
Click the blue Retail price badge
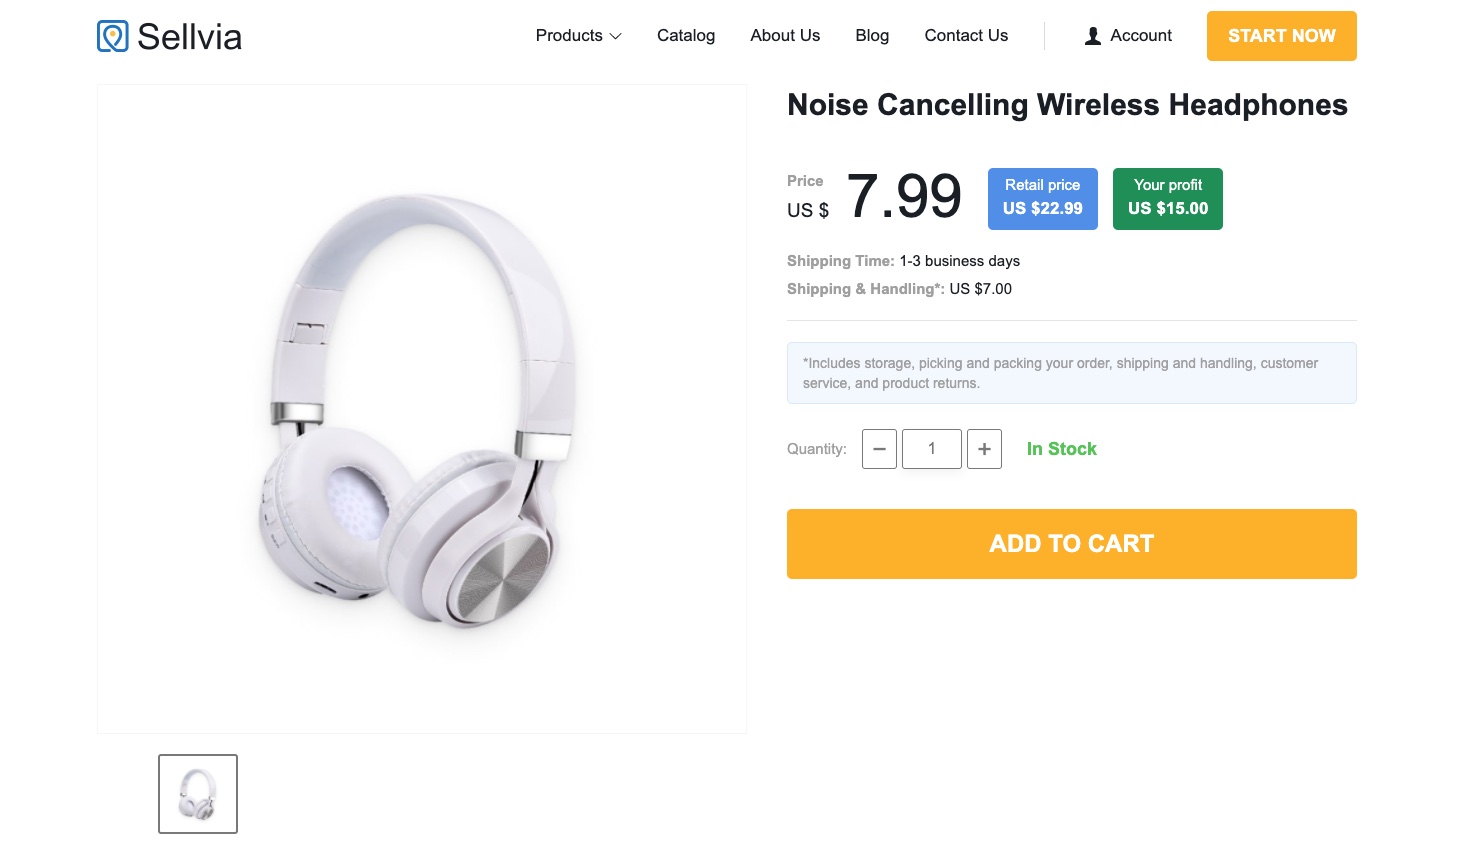coord(1042,198)
